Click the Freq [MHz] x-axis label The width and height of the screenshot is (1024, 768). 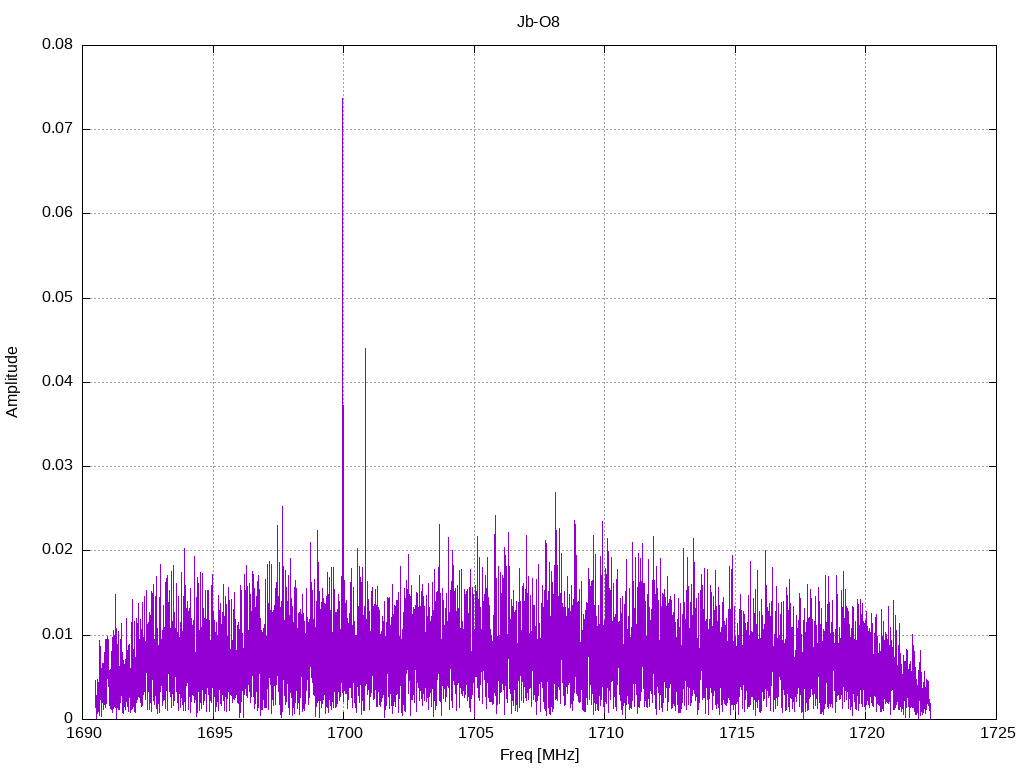(539, 755)
